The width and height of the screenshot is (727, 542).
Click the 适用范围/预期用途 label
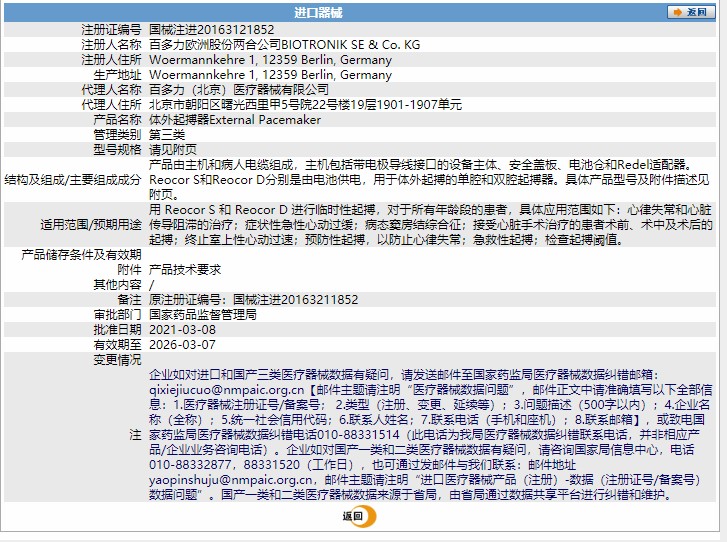[x=91, y=225]
